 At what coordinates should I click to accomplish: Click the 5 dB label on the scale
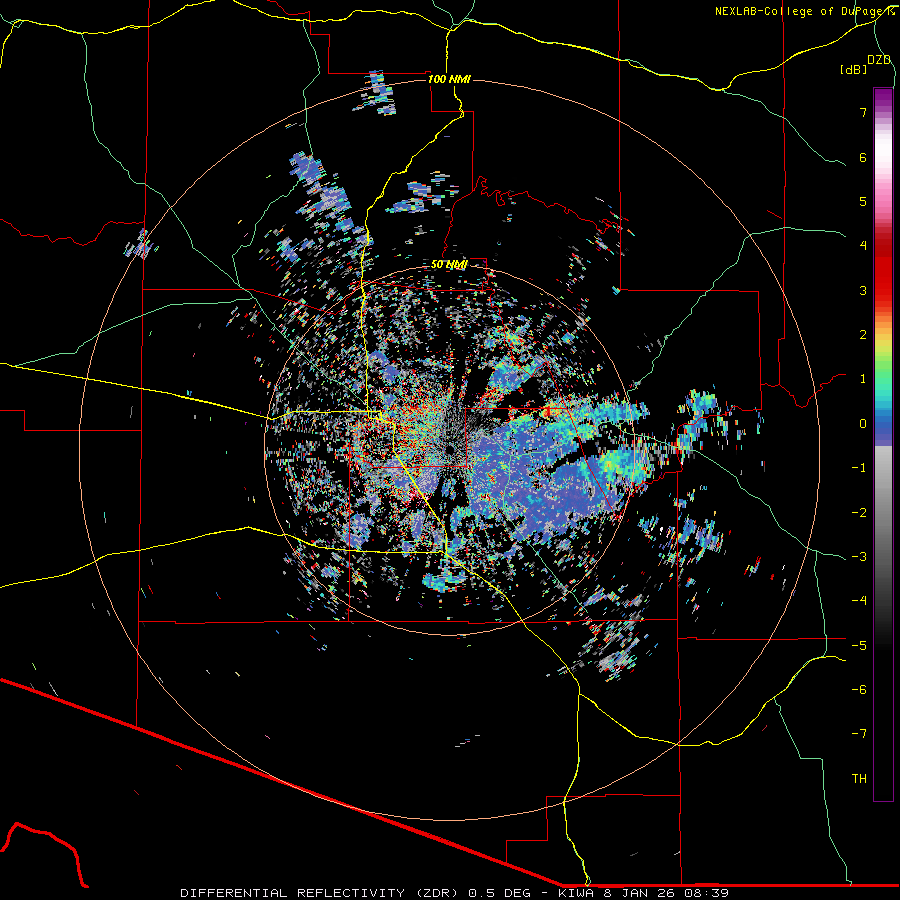point(863,201)
